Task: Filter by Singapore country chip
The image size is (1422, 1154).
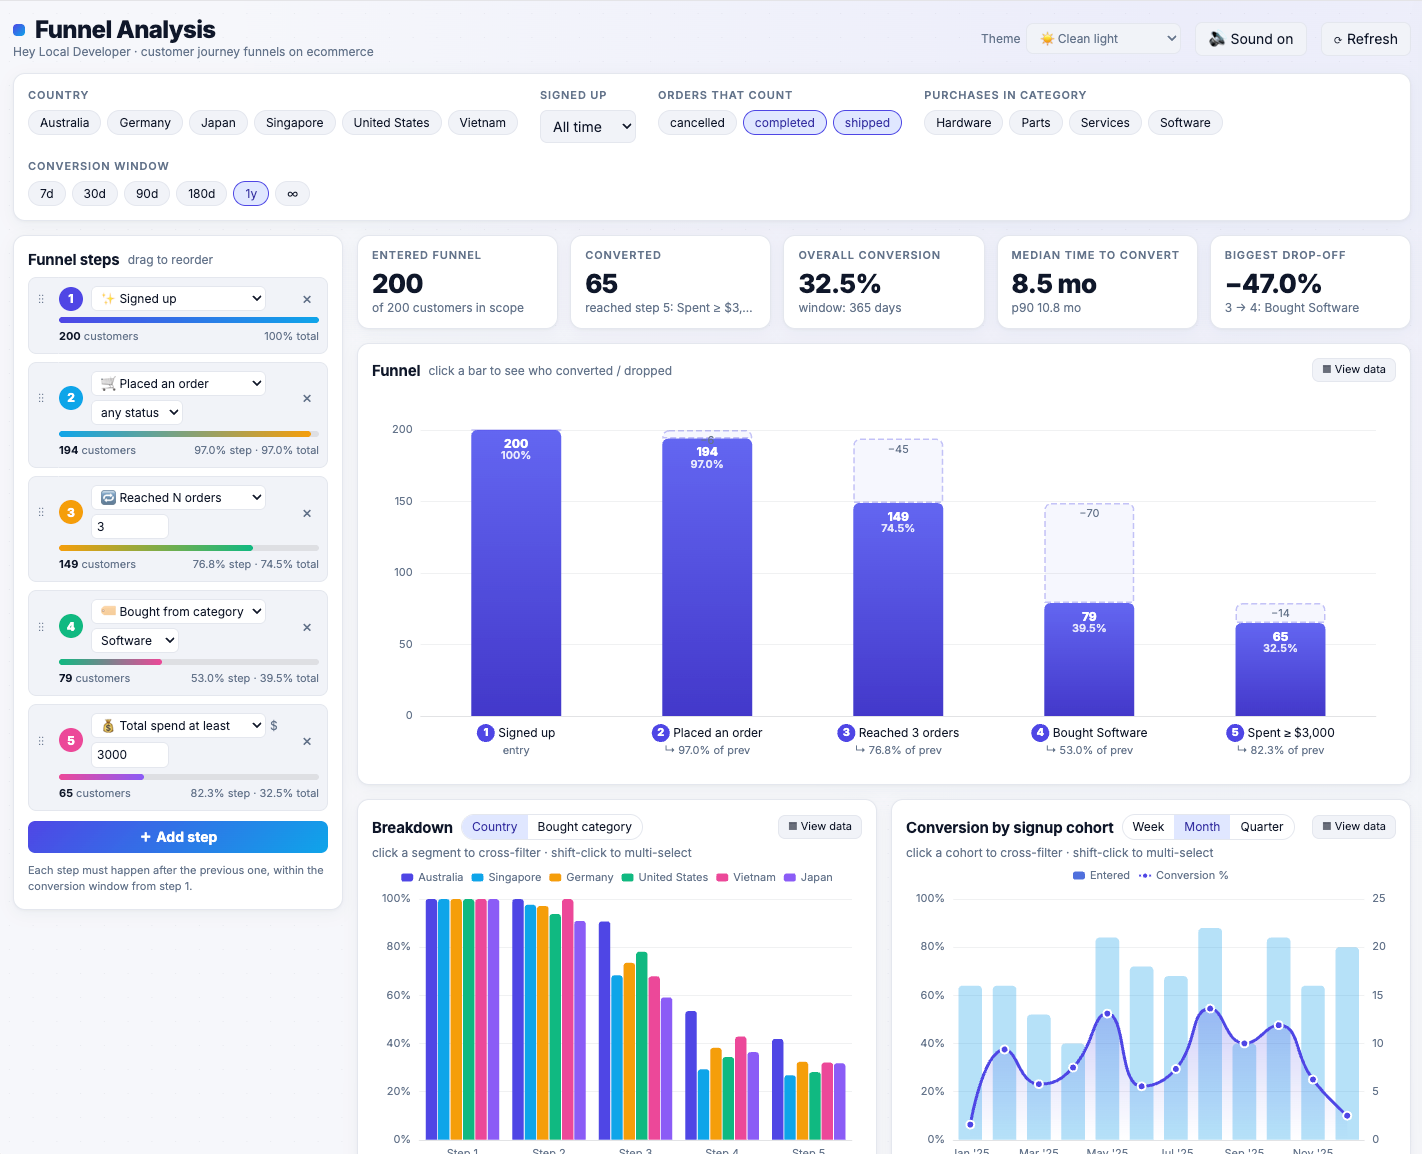Action: [295, 123]
